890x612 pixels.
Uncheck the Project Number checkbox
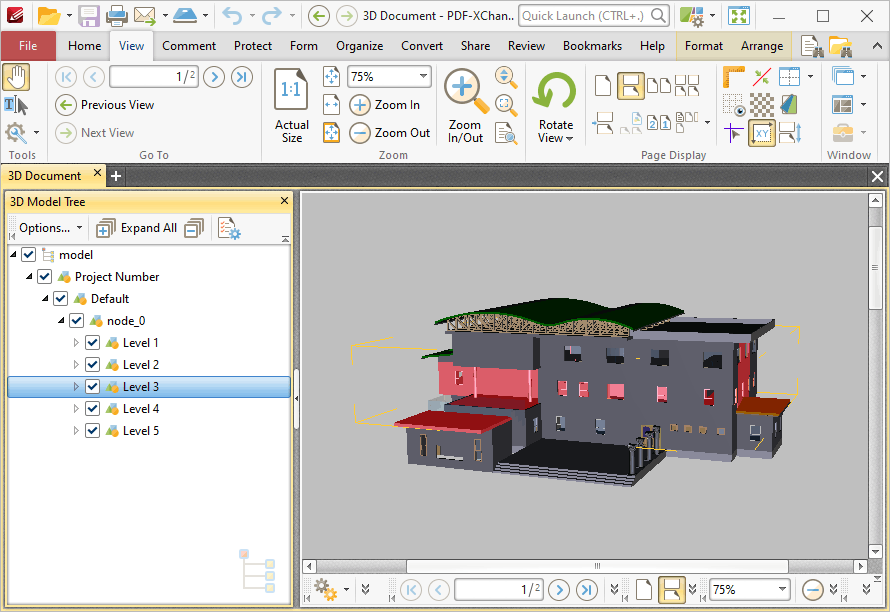pyautogui.click(x=45, y=277)
